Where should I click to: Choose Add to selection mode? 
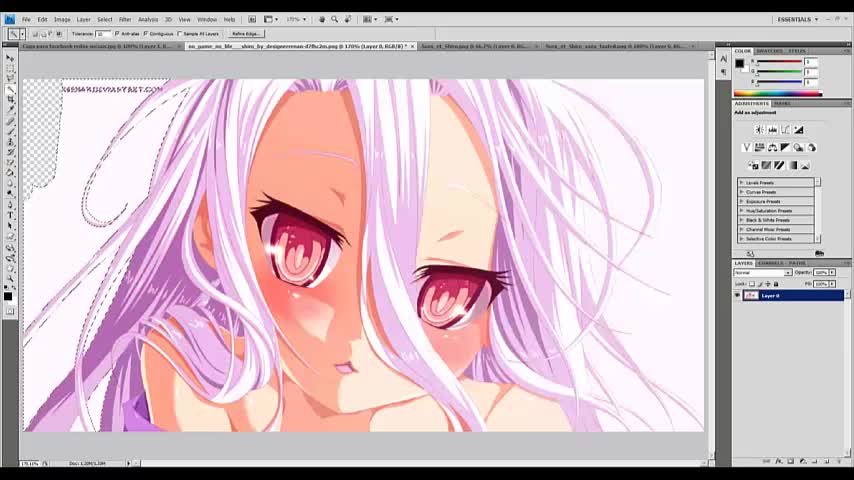coord(42,34)
